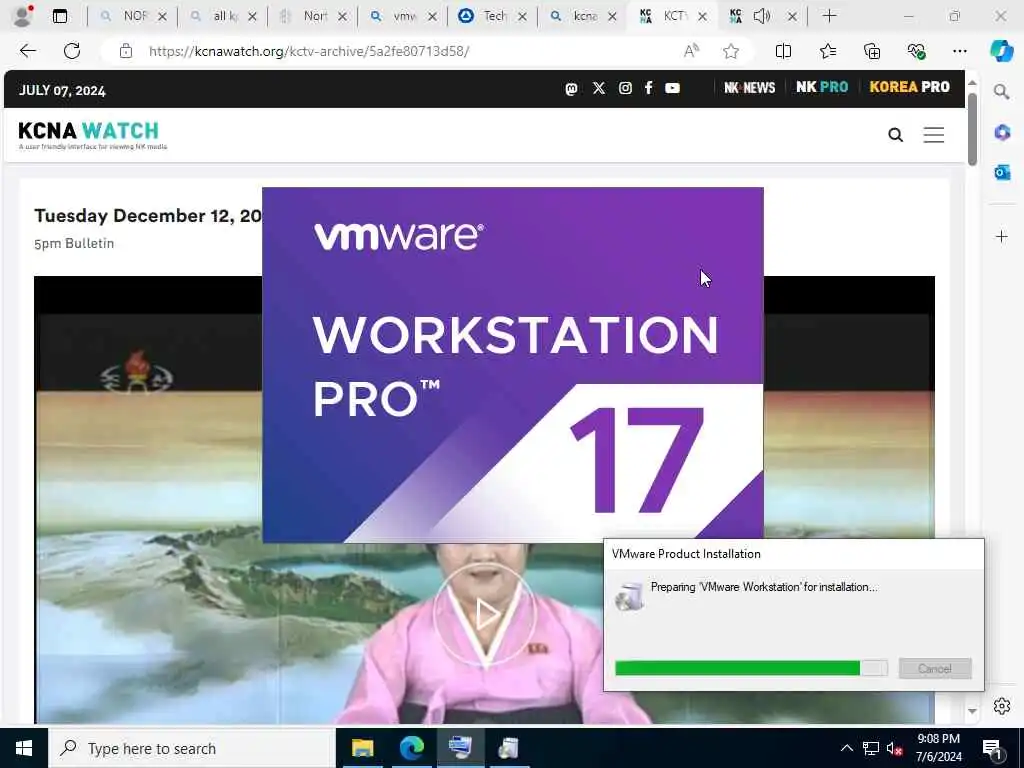The height and width of the screenshot is (768, 1024).
Task: Open the muted taskbar volume icon
Action: (895, 748)
